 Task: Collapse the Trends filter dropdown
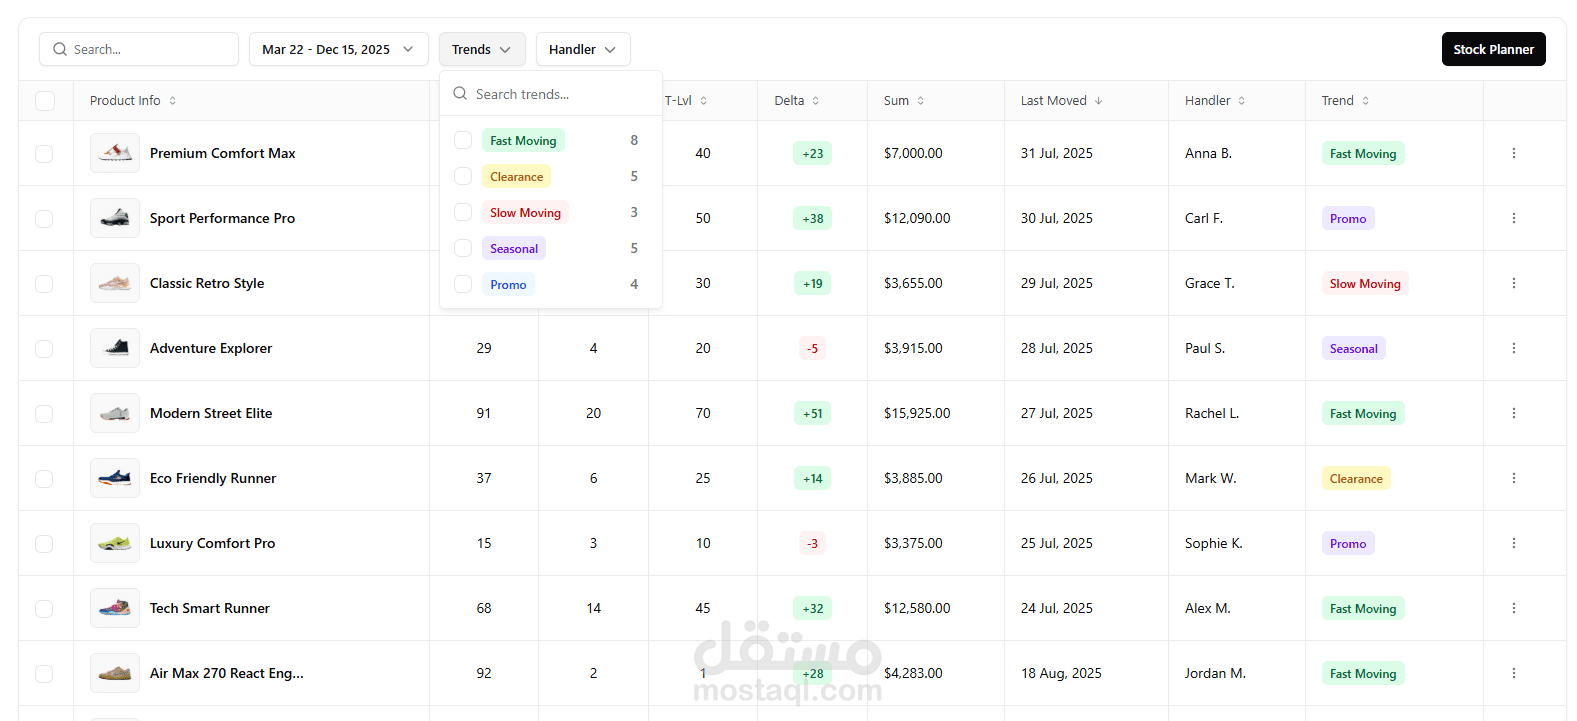pos(482,49)
